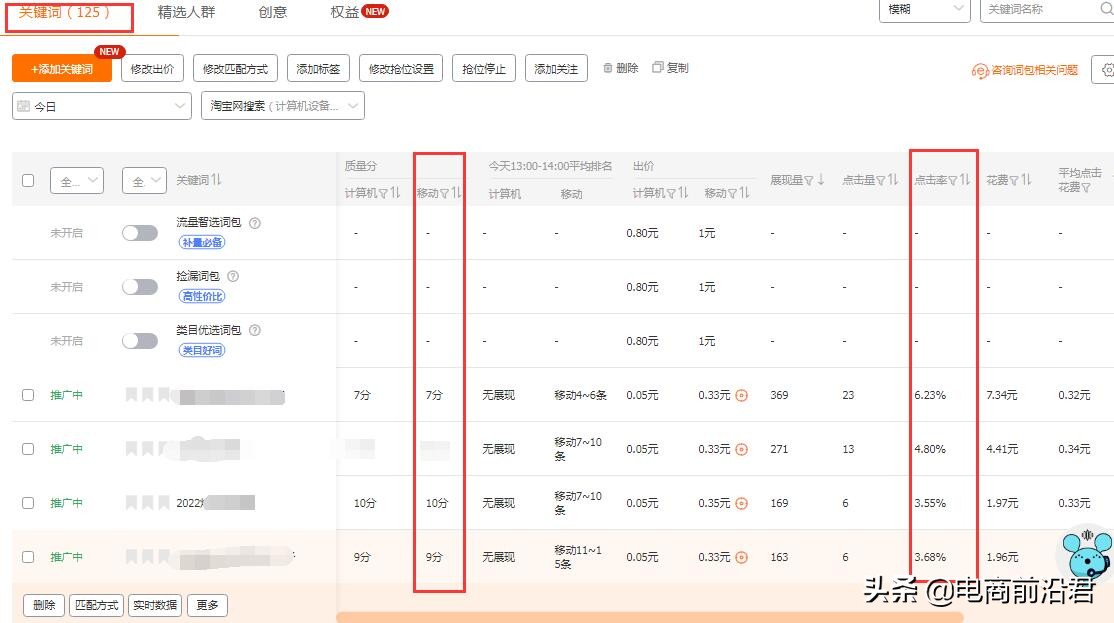The image size is (1114, 623).
Task: Click the copy icon beside 复制
Action: [657, 68]
